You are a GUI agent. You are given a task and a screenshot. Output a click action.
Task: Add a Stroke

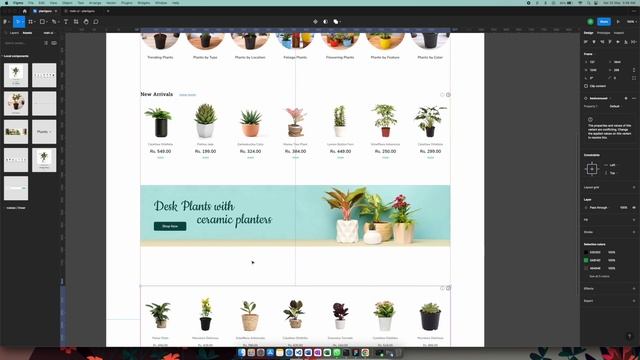(634, 232)
